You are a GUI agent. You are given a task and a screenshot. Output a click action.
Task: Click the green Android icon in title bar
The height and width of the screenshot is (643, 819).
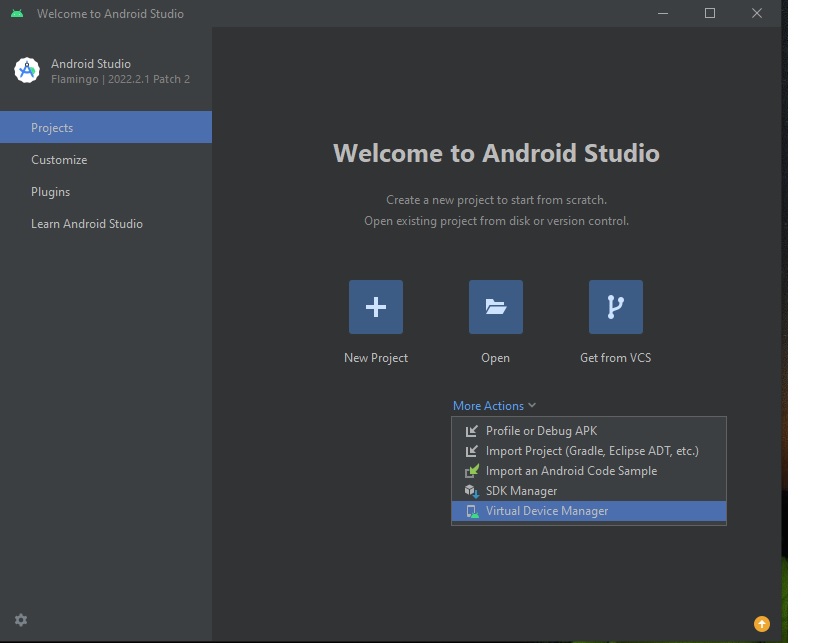17,14
